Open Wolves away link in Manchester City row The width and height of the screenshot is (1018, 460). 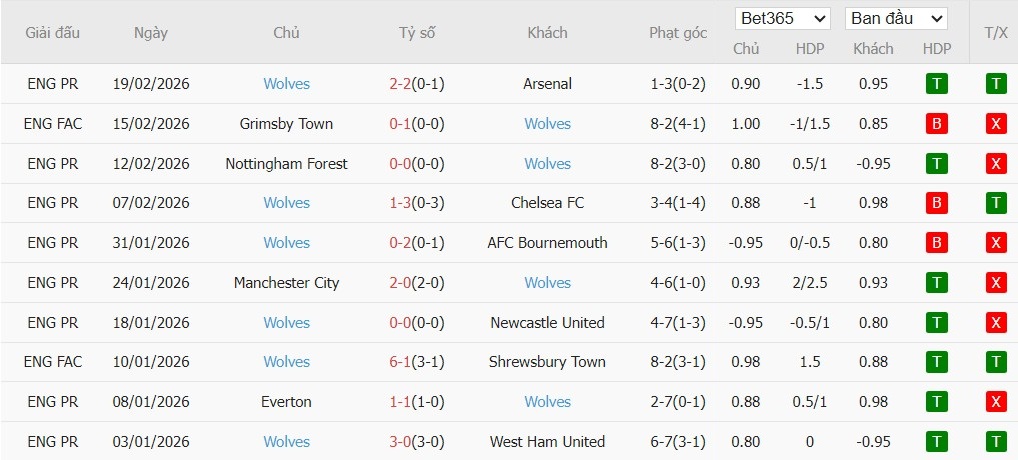(547, 283)
